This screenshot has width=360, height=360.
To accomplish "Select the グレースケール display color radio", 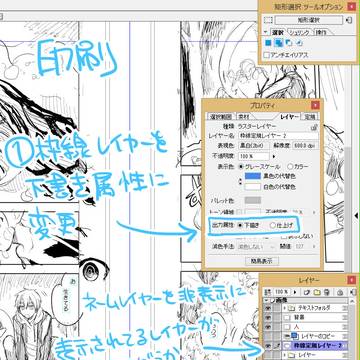I will point(242,166).
